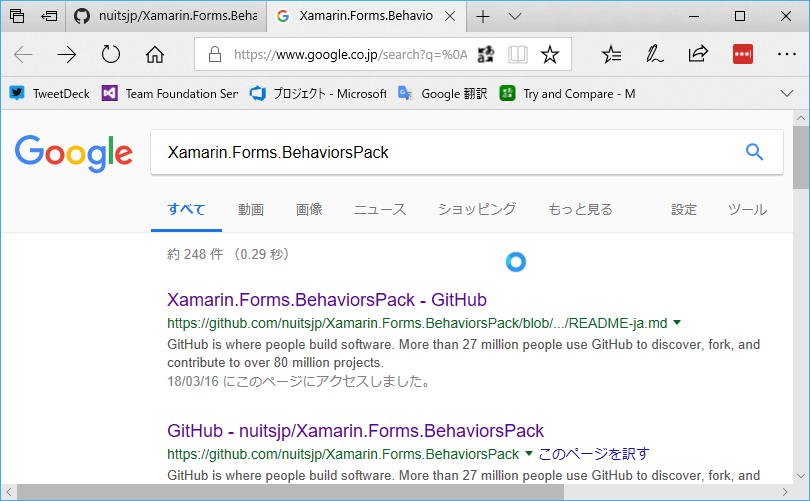Expand favorites bar overflow chevron

786,93
